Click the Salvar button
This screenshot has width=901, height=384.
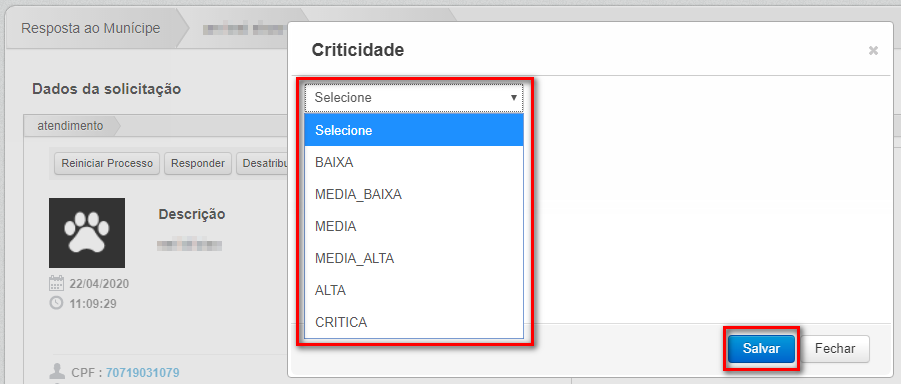[761, 349]
